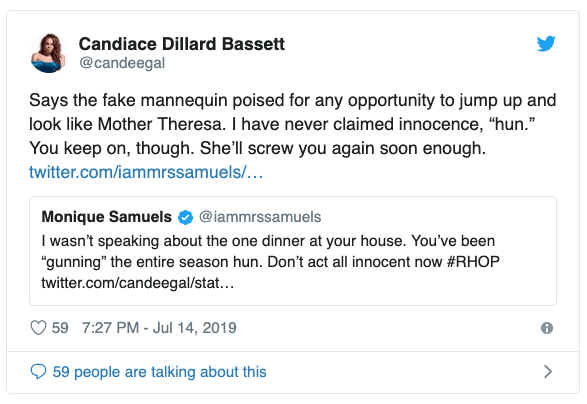This screenshot has width=587, height=404.
Task: Click the 7:27 PM - Jul 14, 2019 timestamp
Action: 159,328
